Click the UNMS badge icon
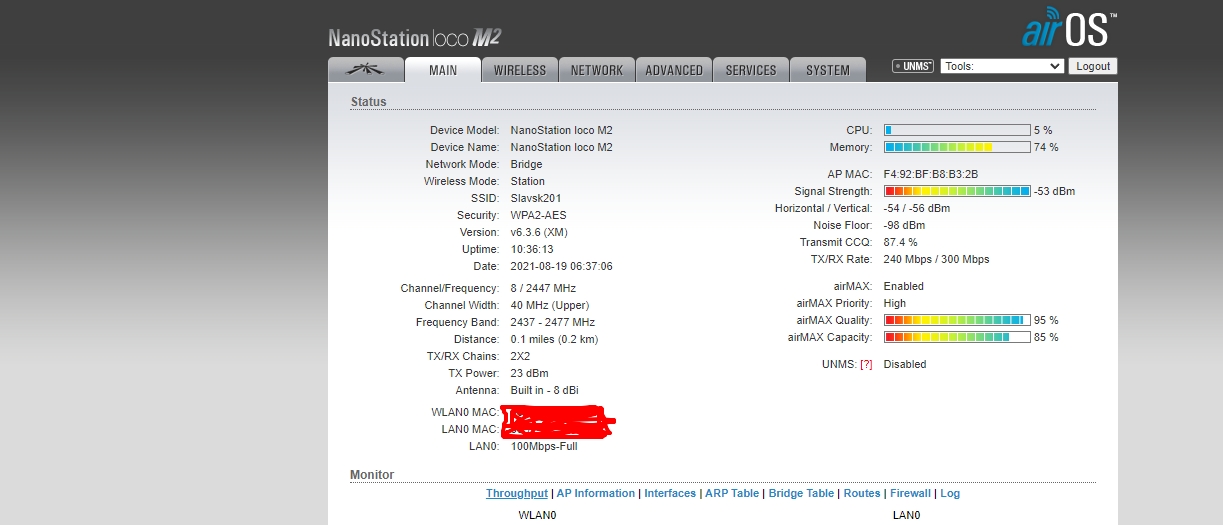Image resolution: width=1223 pixels, height=525 pixels. [x=912, y=66]
